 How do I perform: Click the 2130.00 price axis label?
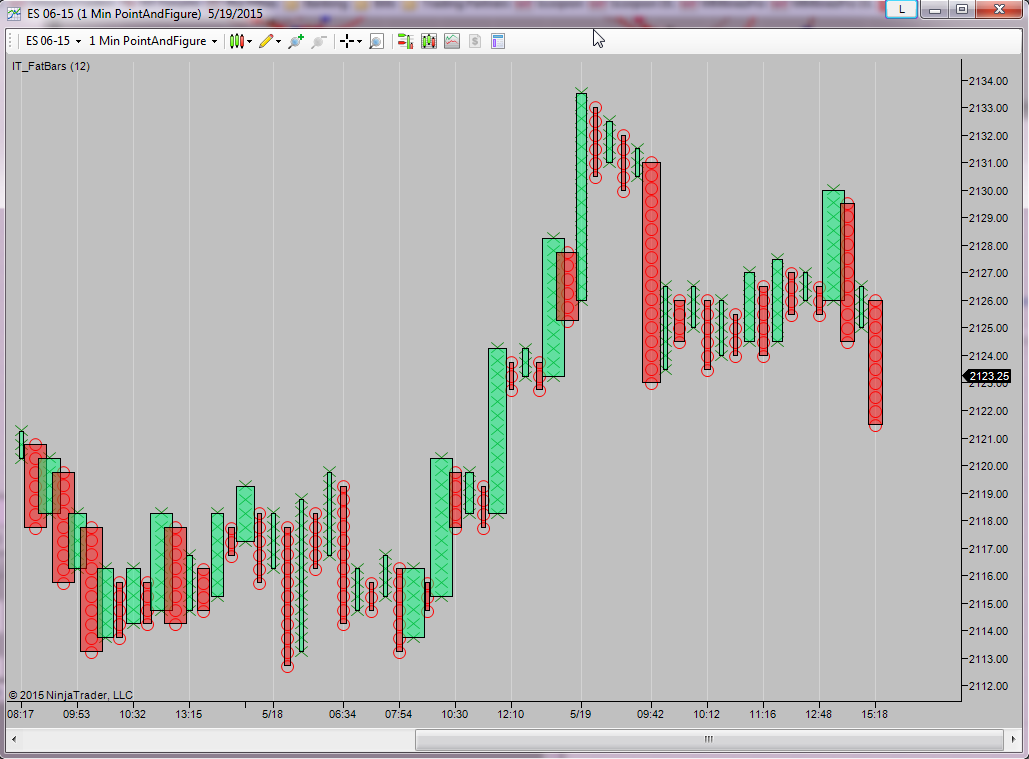(988, 191)
